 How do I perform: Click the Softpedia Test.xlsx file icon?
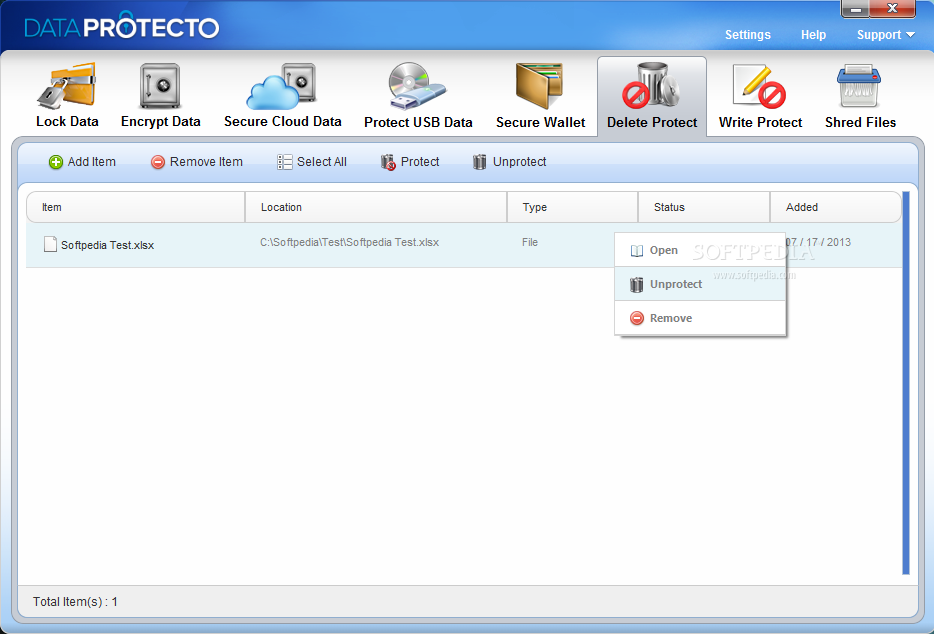point(51,244)
